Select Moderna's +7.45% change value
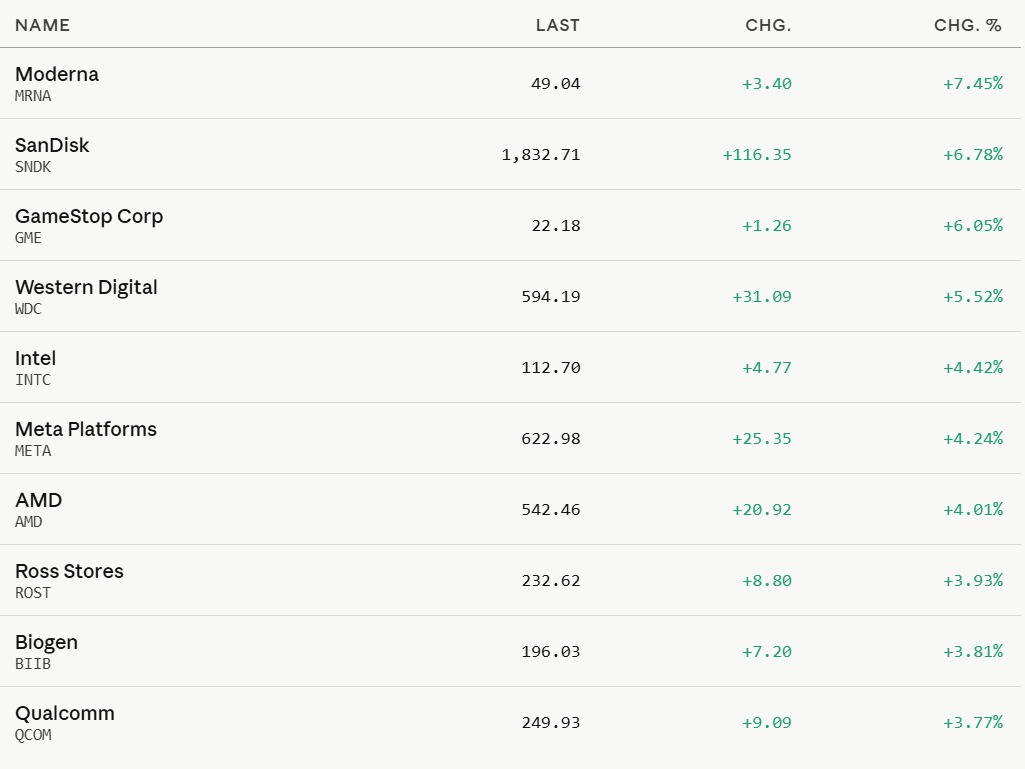Screen dimensions: 1025x769 coord(973,84)
